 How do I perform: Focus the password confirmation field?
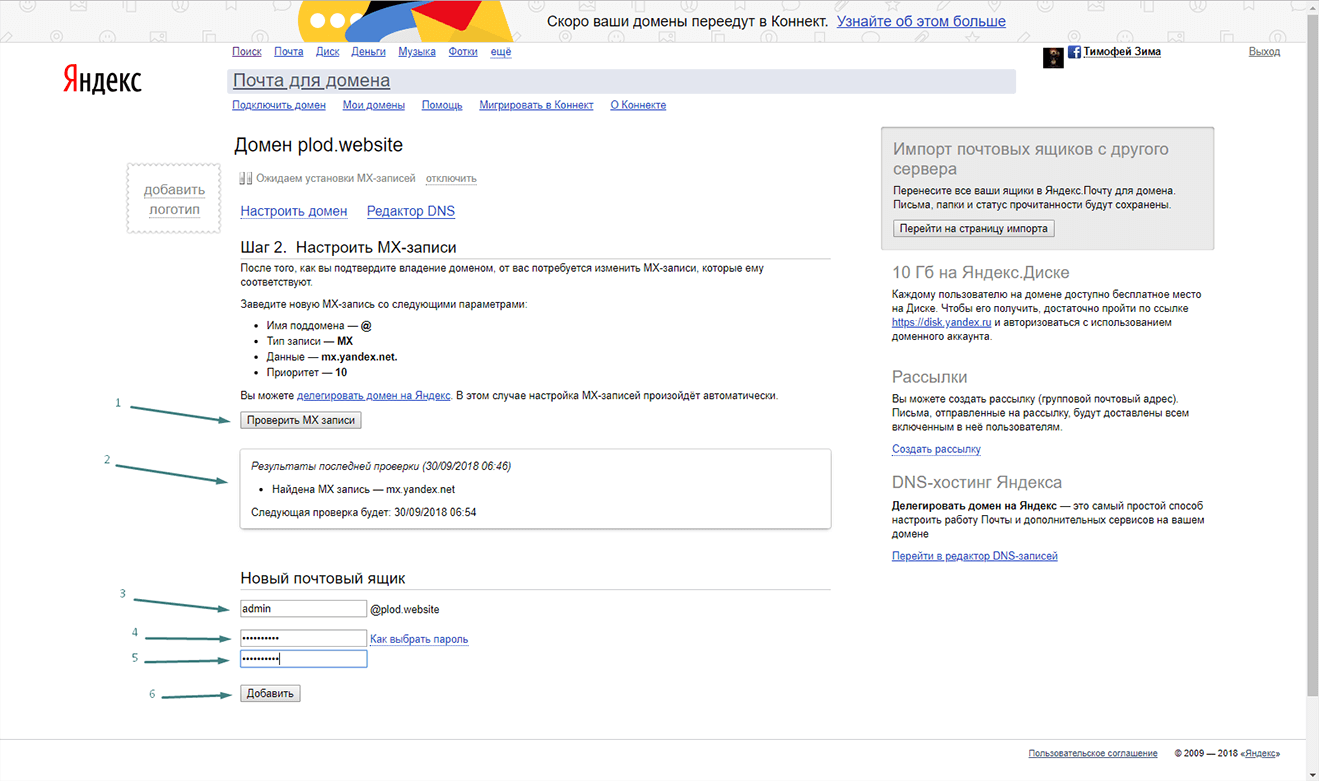point(304,659)
